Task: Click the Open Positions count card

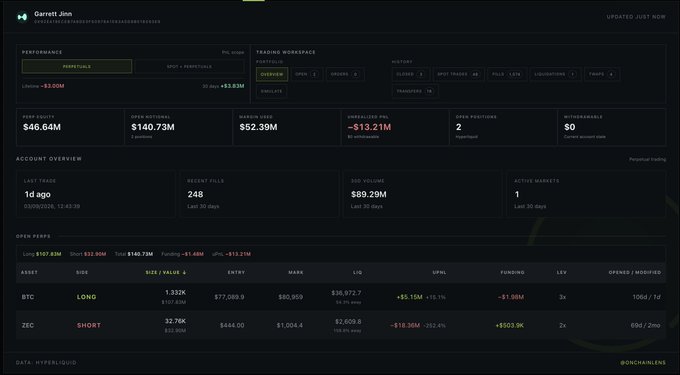Action: tap(503, 127)
